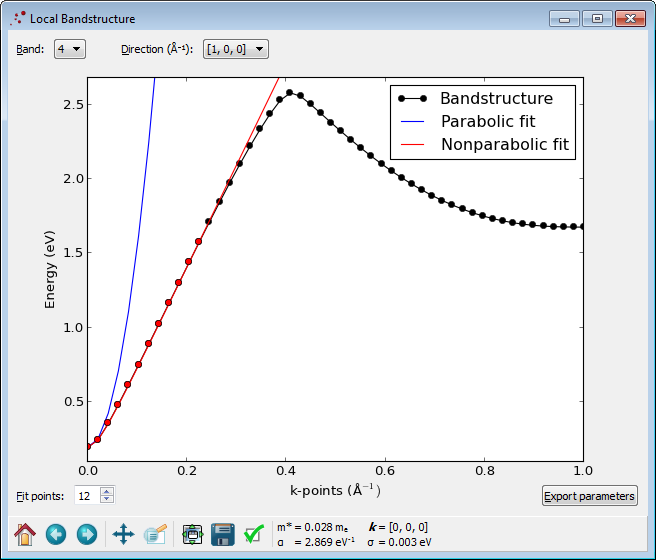Click the α = 2.869 eV⁻¹ readout
The height and width of the screenshot is (560, 656).
(316, 542)
